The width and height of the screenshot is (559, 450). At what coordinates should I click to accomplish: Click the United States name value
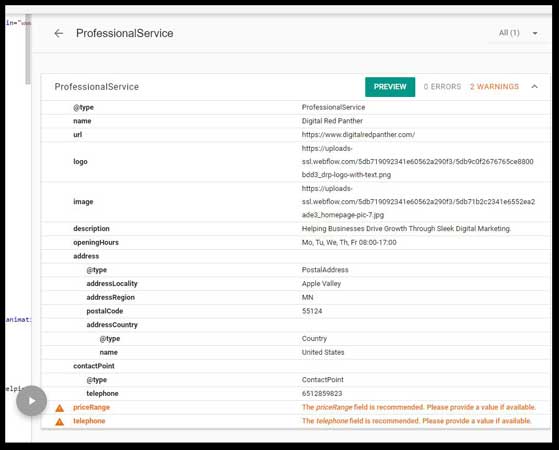tap(323, 352)
